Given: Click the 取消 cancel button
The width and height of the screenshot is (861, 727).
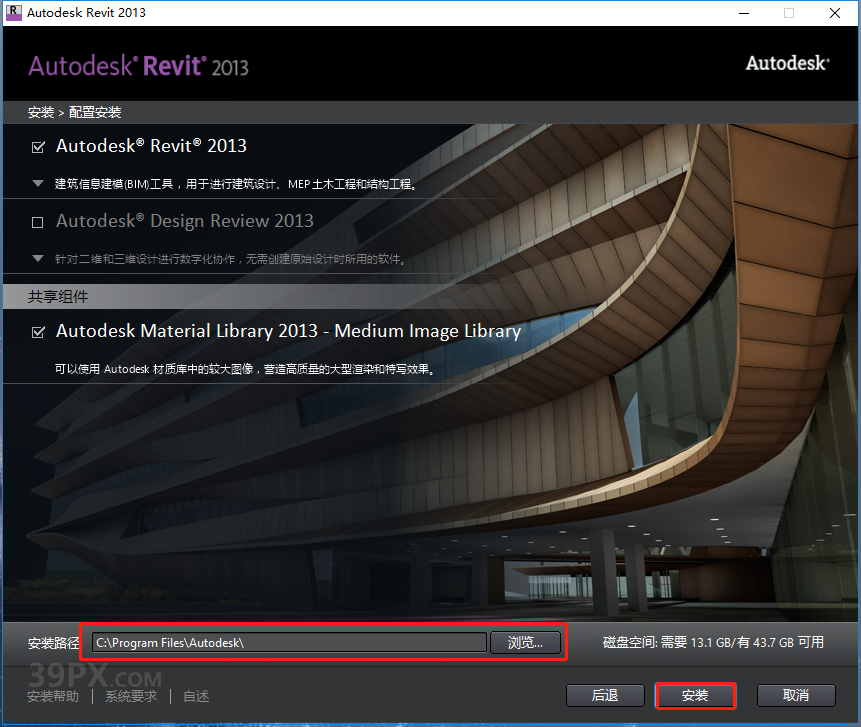Looking at the screenshot, I should click(796, 695).
